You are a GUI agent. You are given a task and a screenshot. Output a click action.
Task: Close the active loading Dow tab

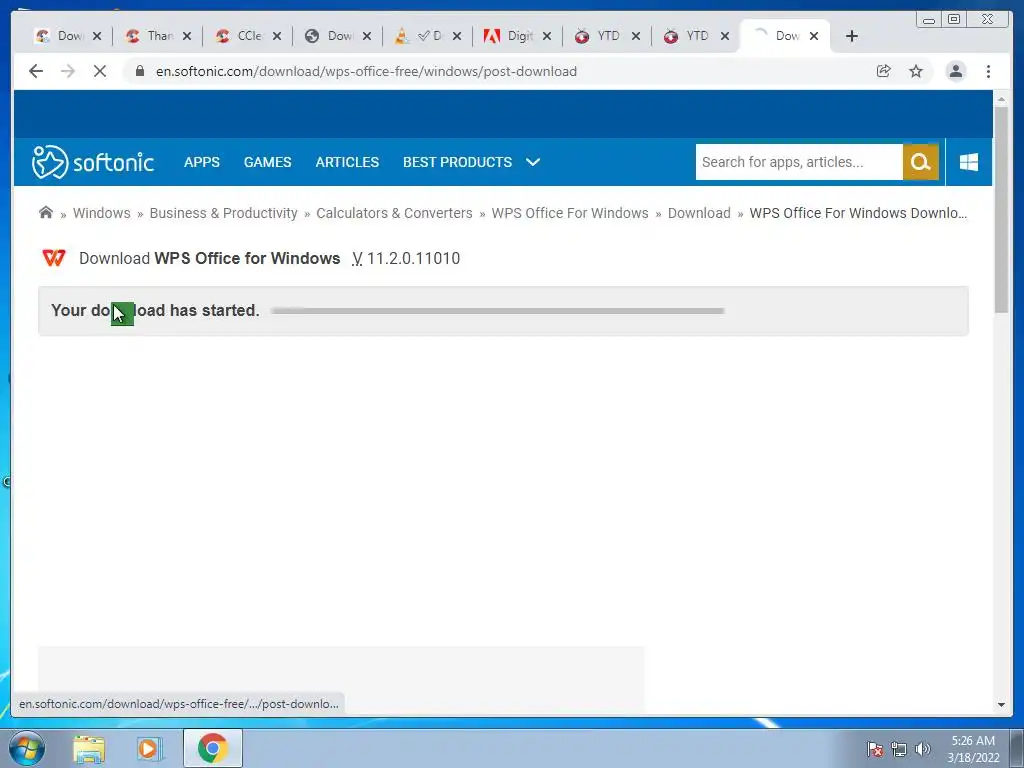pyautogui.click(x=814, y=36)
